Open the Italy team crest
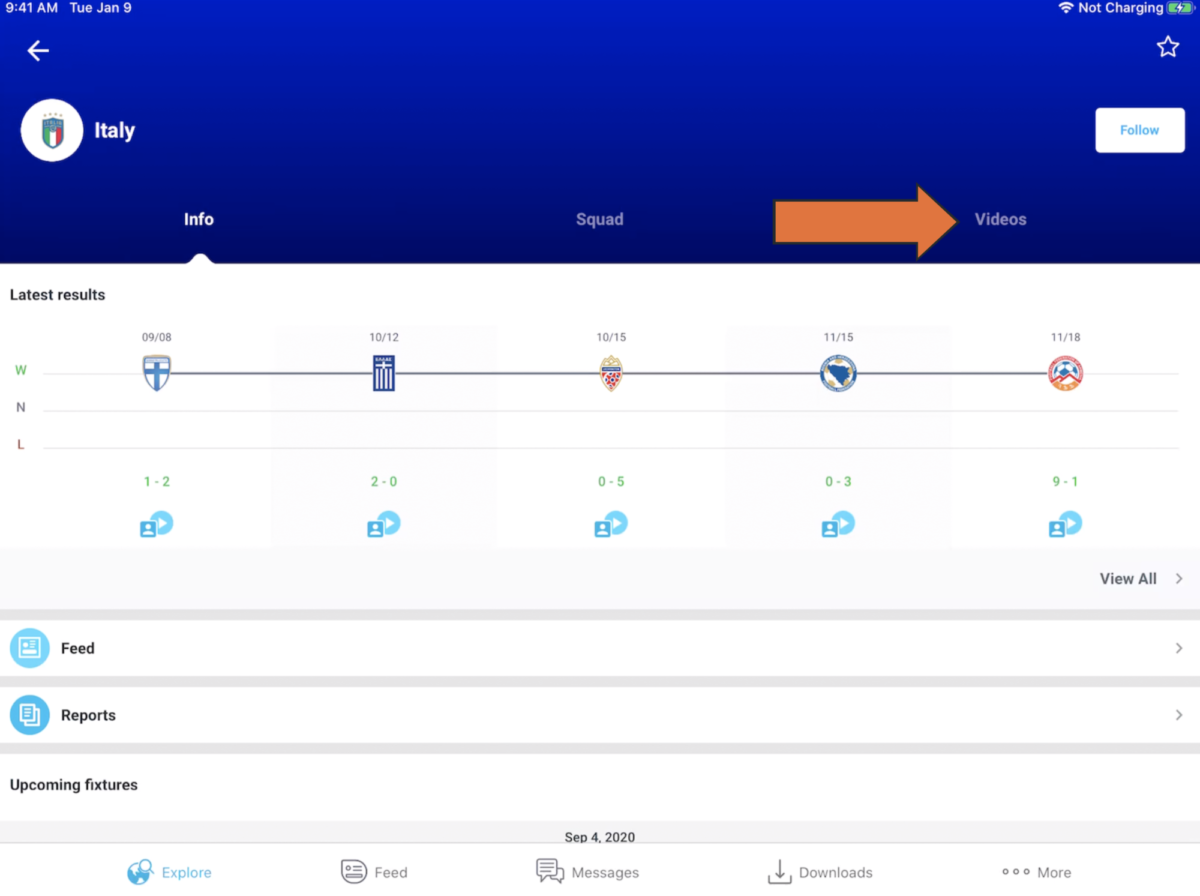Viewport: 1200px width, 896px height. (x=52, y=130)
